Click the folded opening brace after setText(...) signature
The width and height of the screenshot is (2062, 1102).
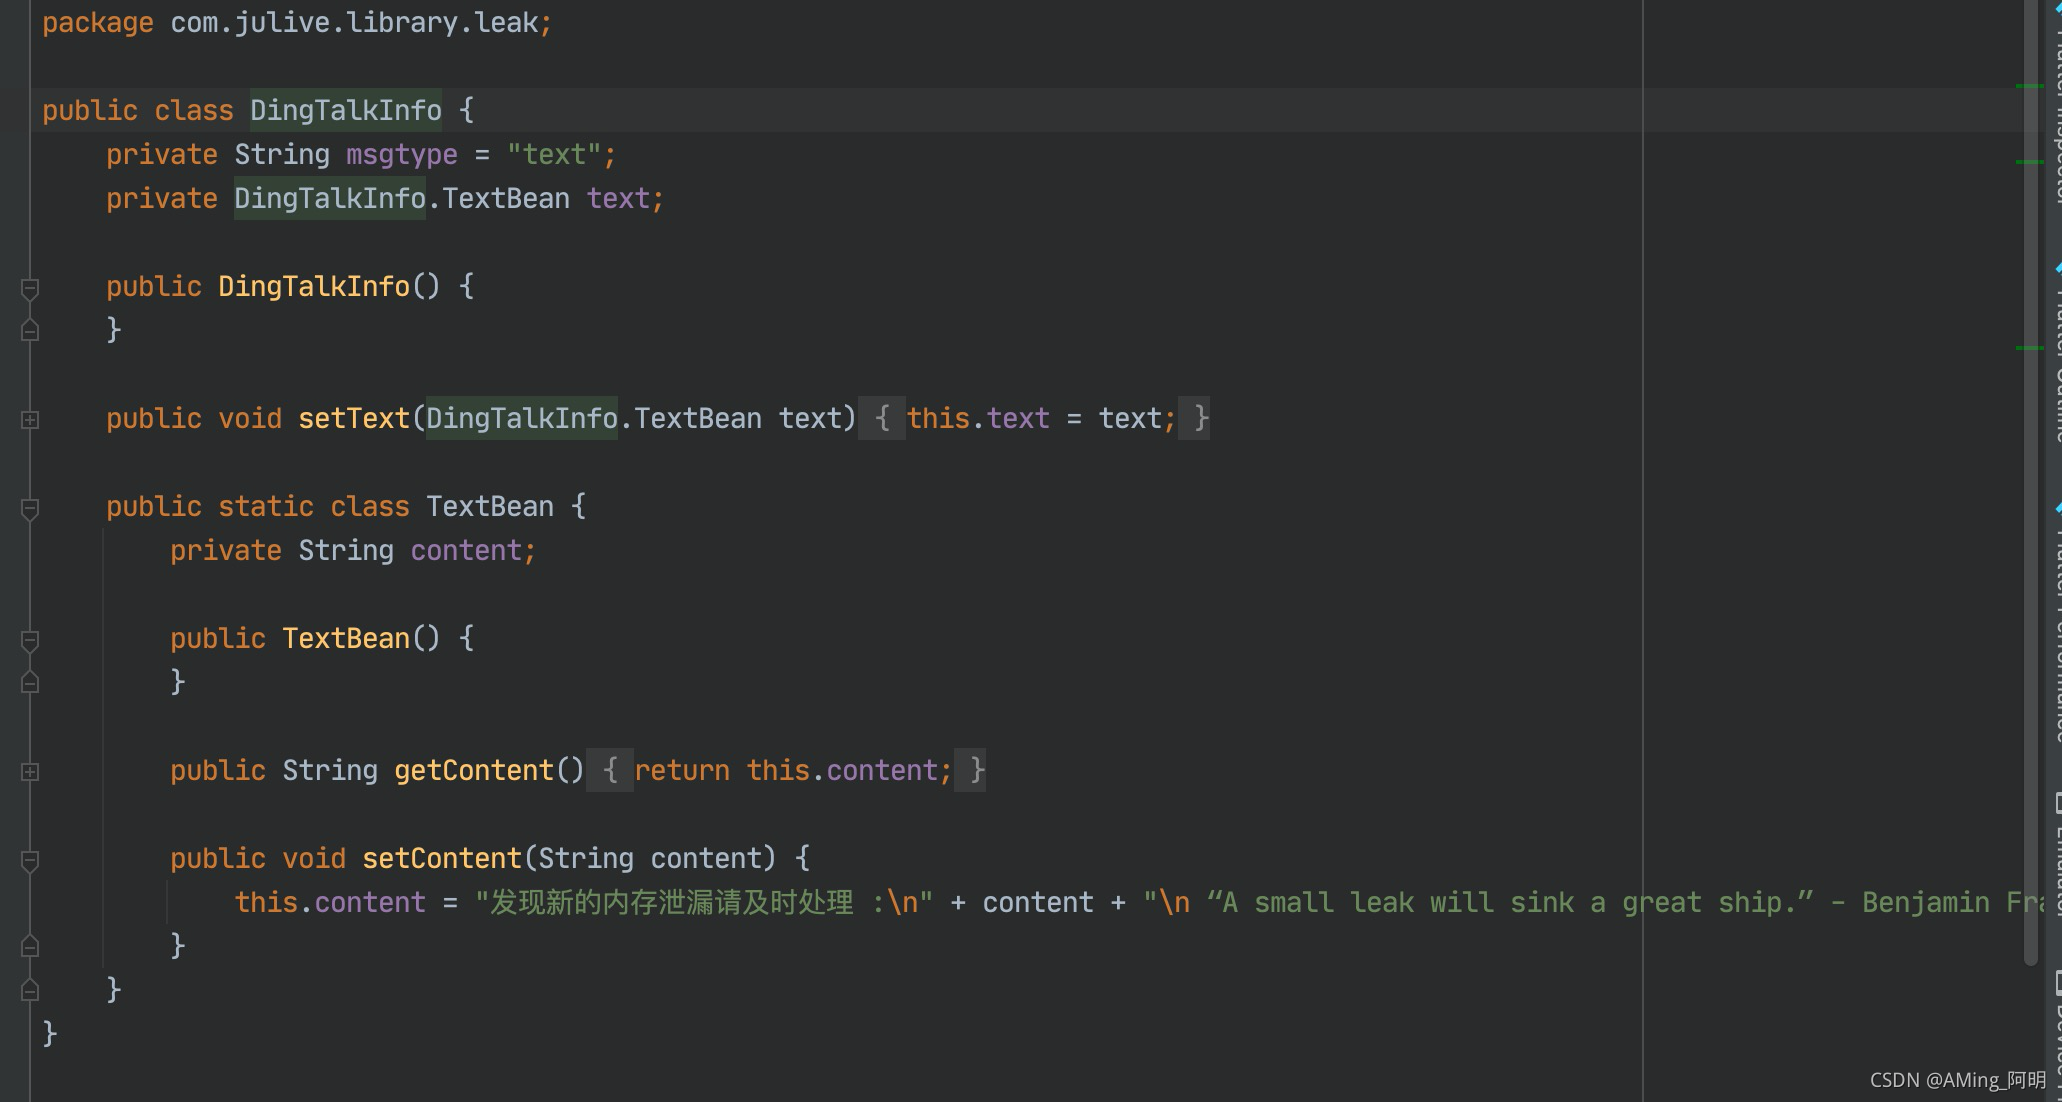(x=882, y=418)
